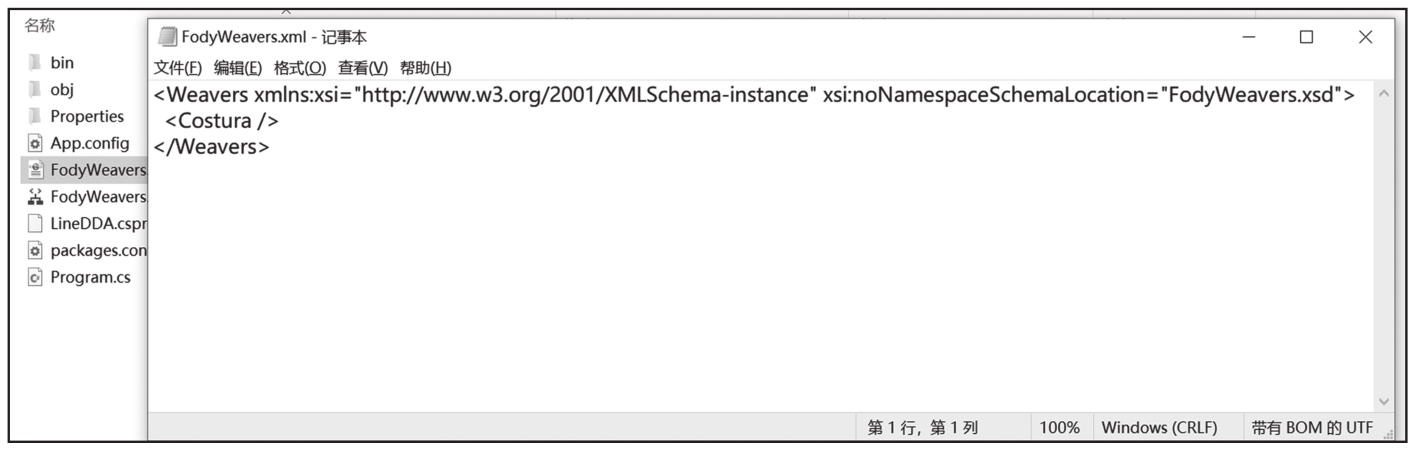Maximize the Notepad window
This screenshot has width=1415, height=454.
coord(1306,37)
